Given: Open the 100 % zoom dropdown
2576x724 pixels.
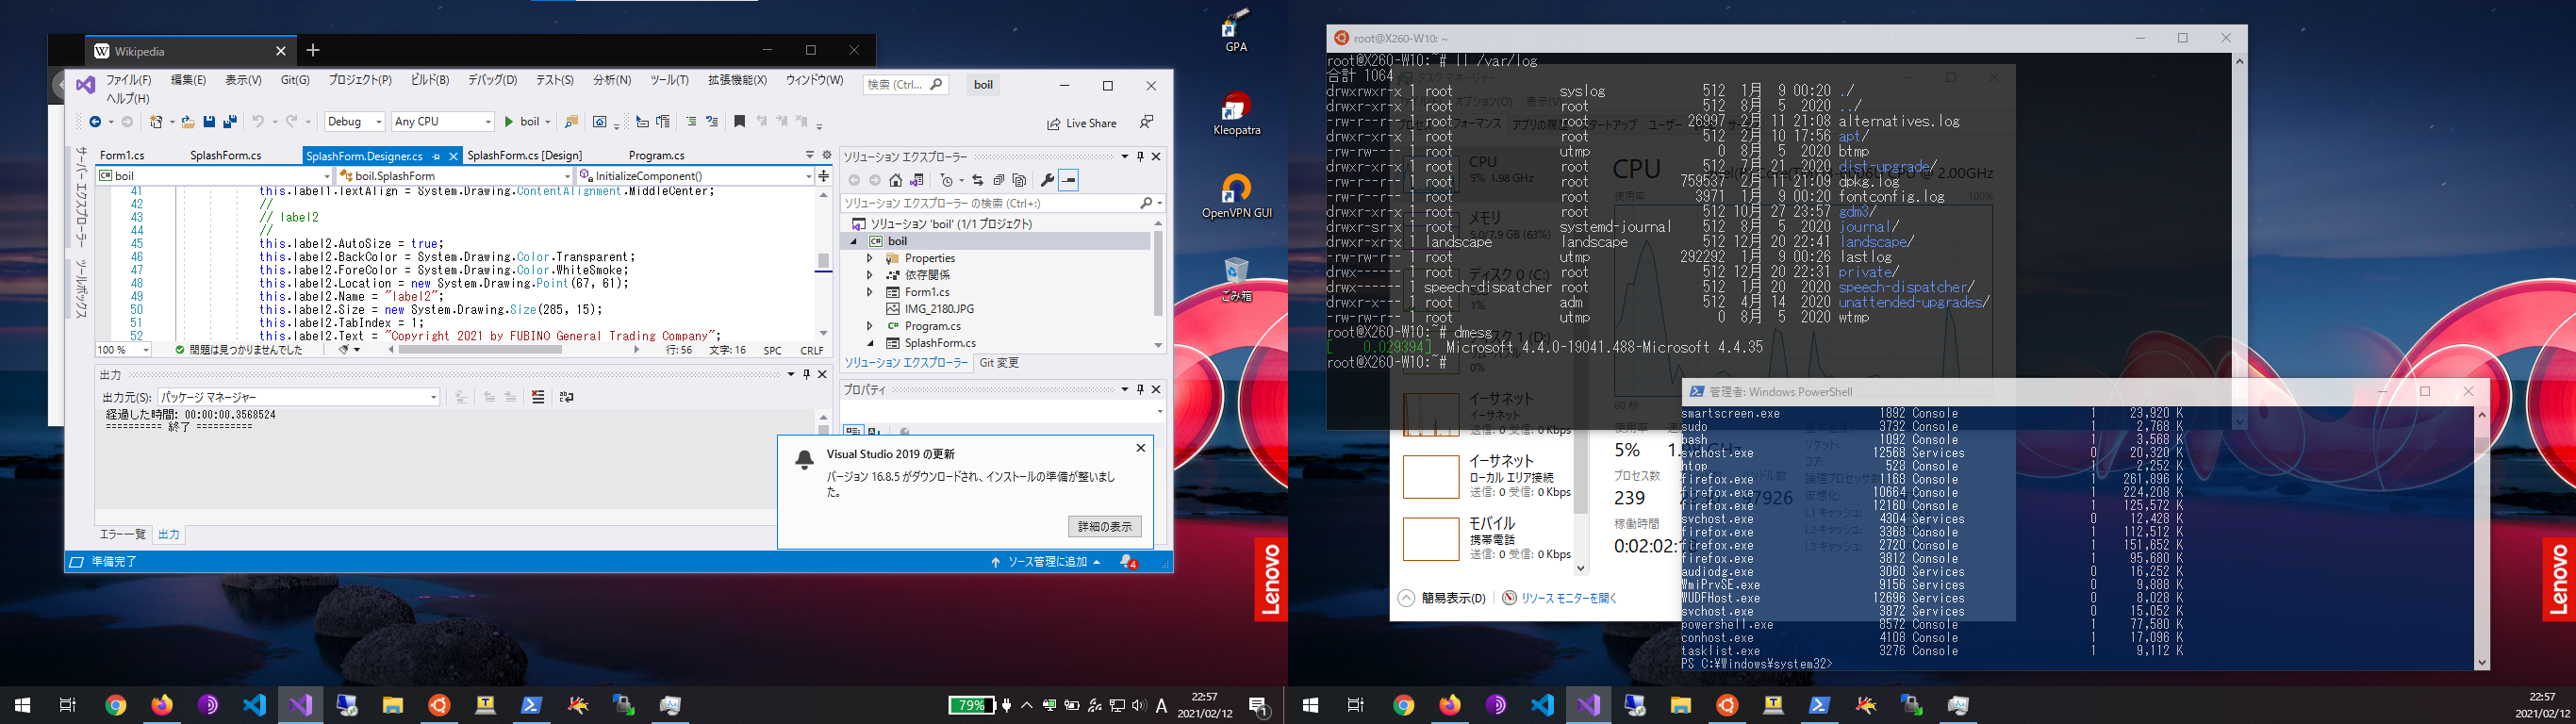Looking at the screenshot, I should coord(123,350).
